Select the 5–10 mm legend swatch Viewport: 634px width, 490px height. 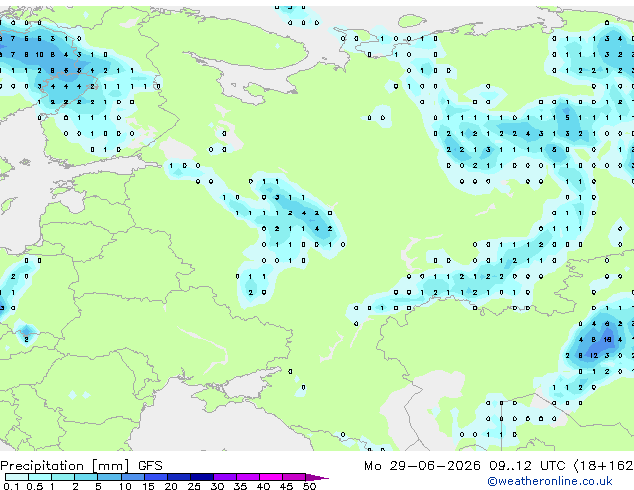(x=110, y=477)
